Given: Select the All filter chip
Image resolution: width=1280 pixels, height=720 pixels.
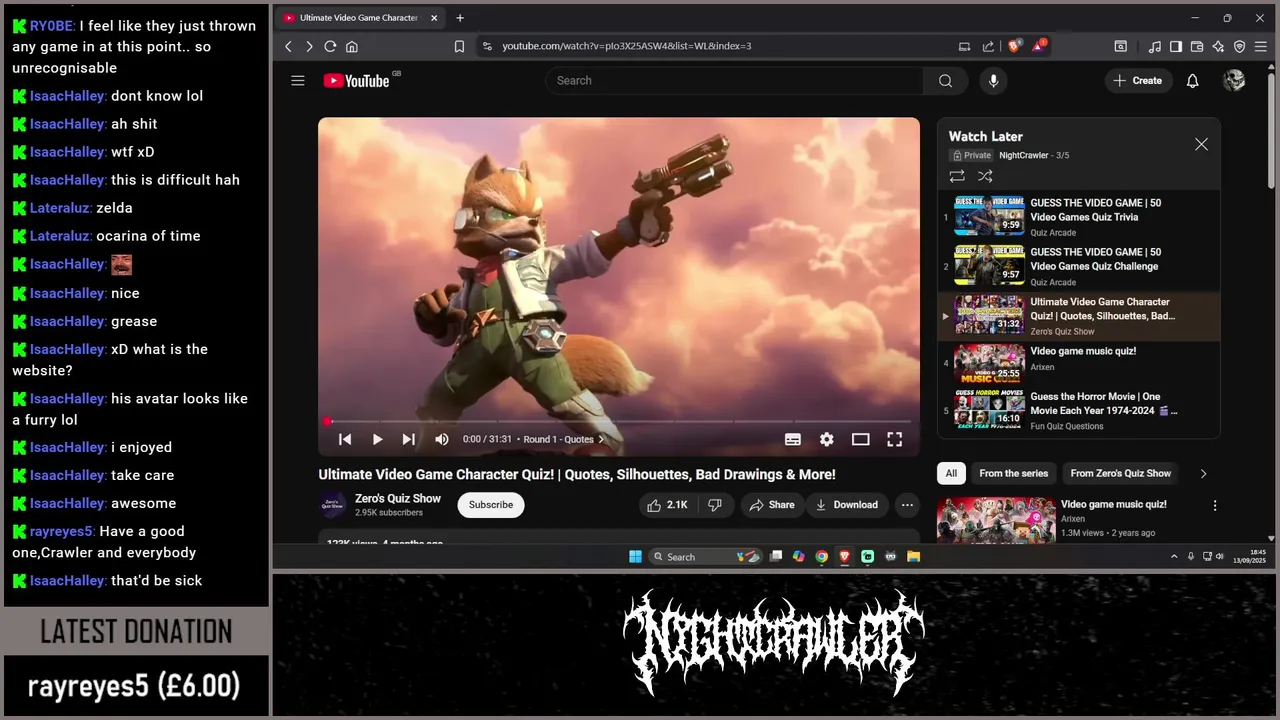Looking at the screenshot, I should 951,473.
